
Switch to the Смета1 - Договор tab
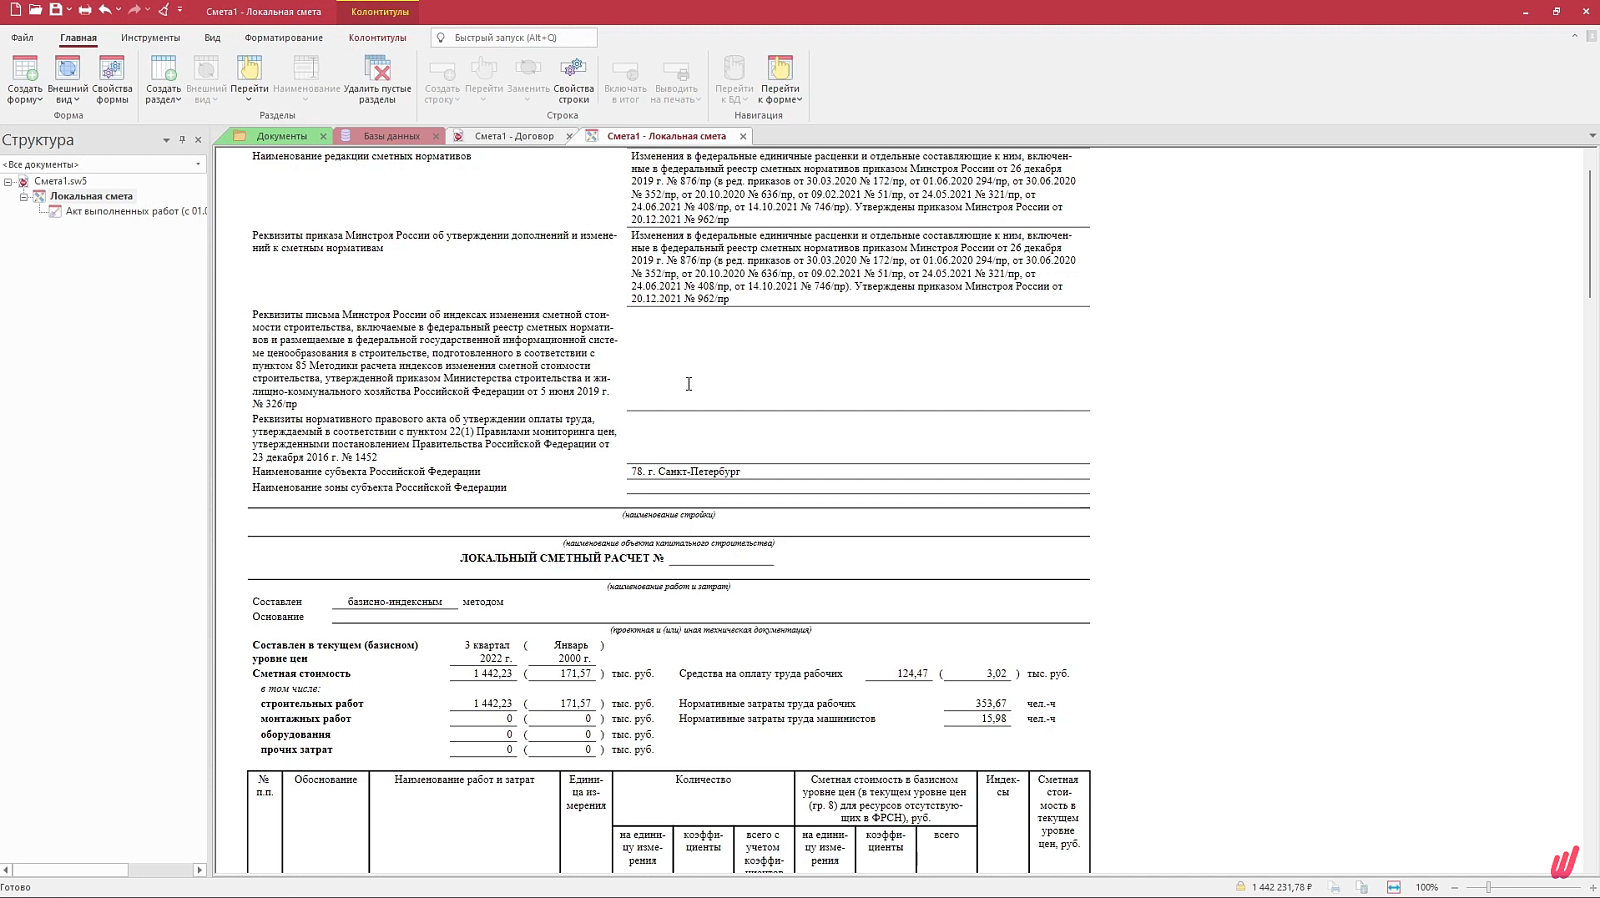coord(514,136)
